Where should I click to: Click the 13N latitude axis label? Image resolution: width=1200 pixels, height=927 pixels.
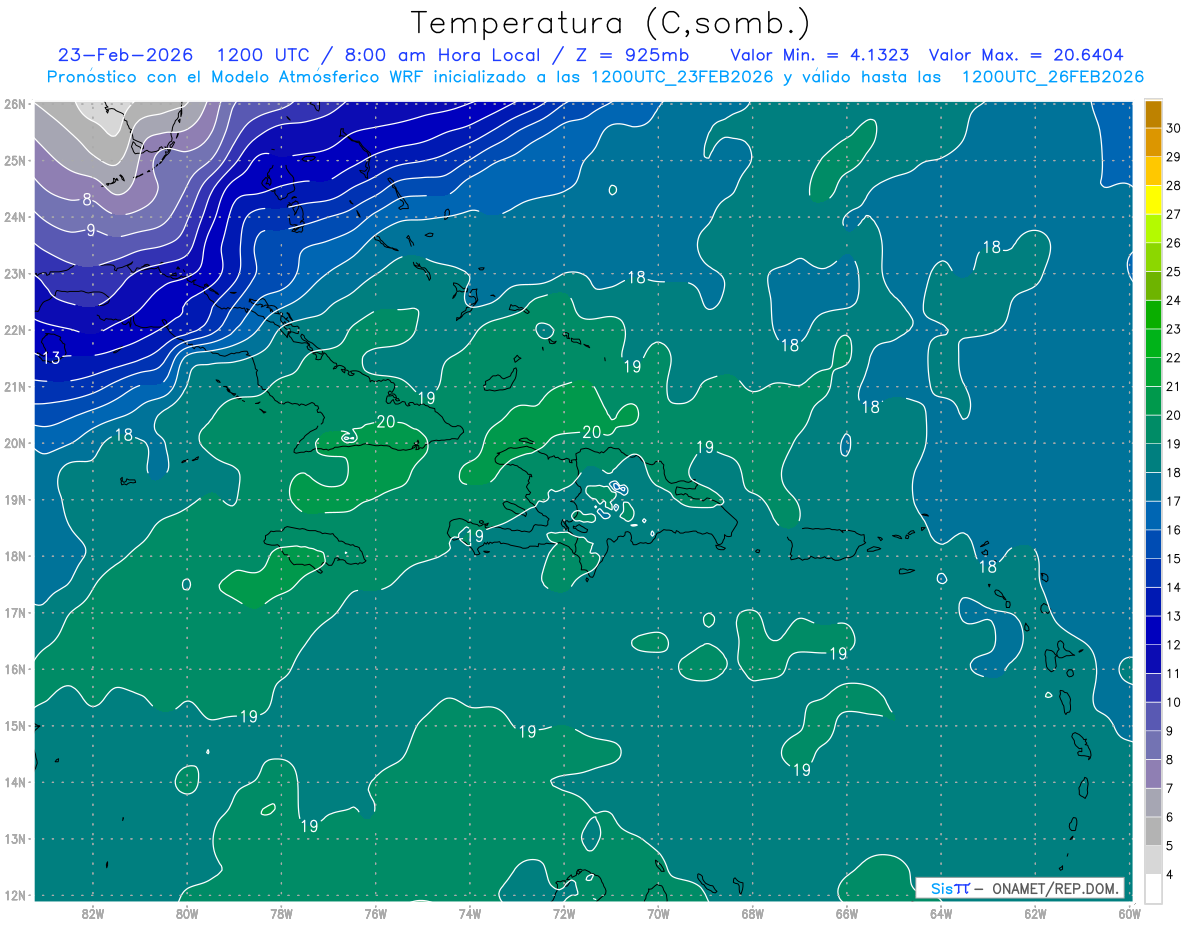pyautogui.click(x=14, y=839)
